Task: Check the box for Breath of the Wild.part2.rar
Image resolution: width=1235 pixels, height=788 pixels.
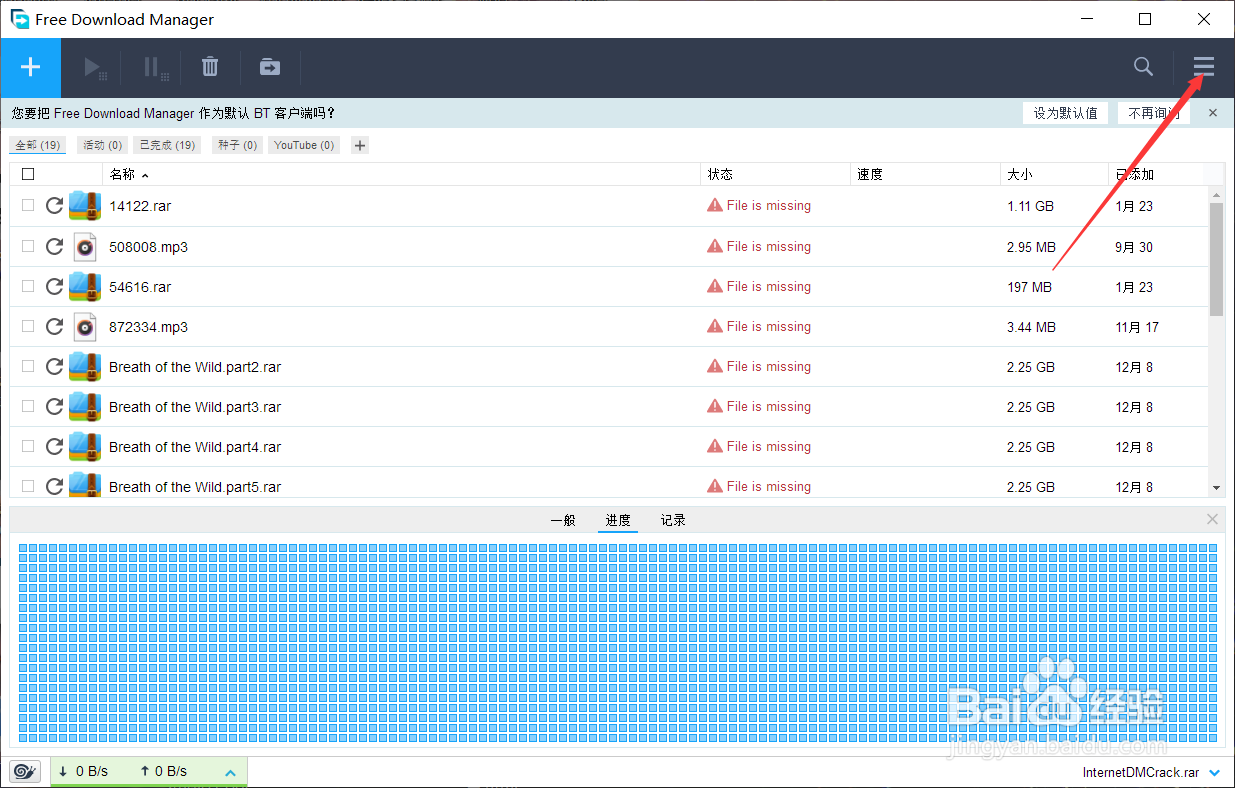Action: point(28,365)
